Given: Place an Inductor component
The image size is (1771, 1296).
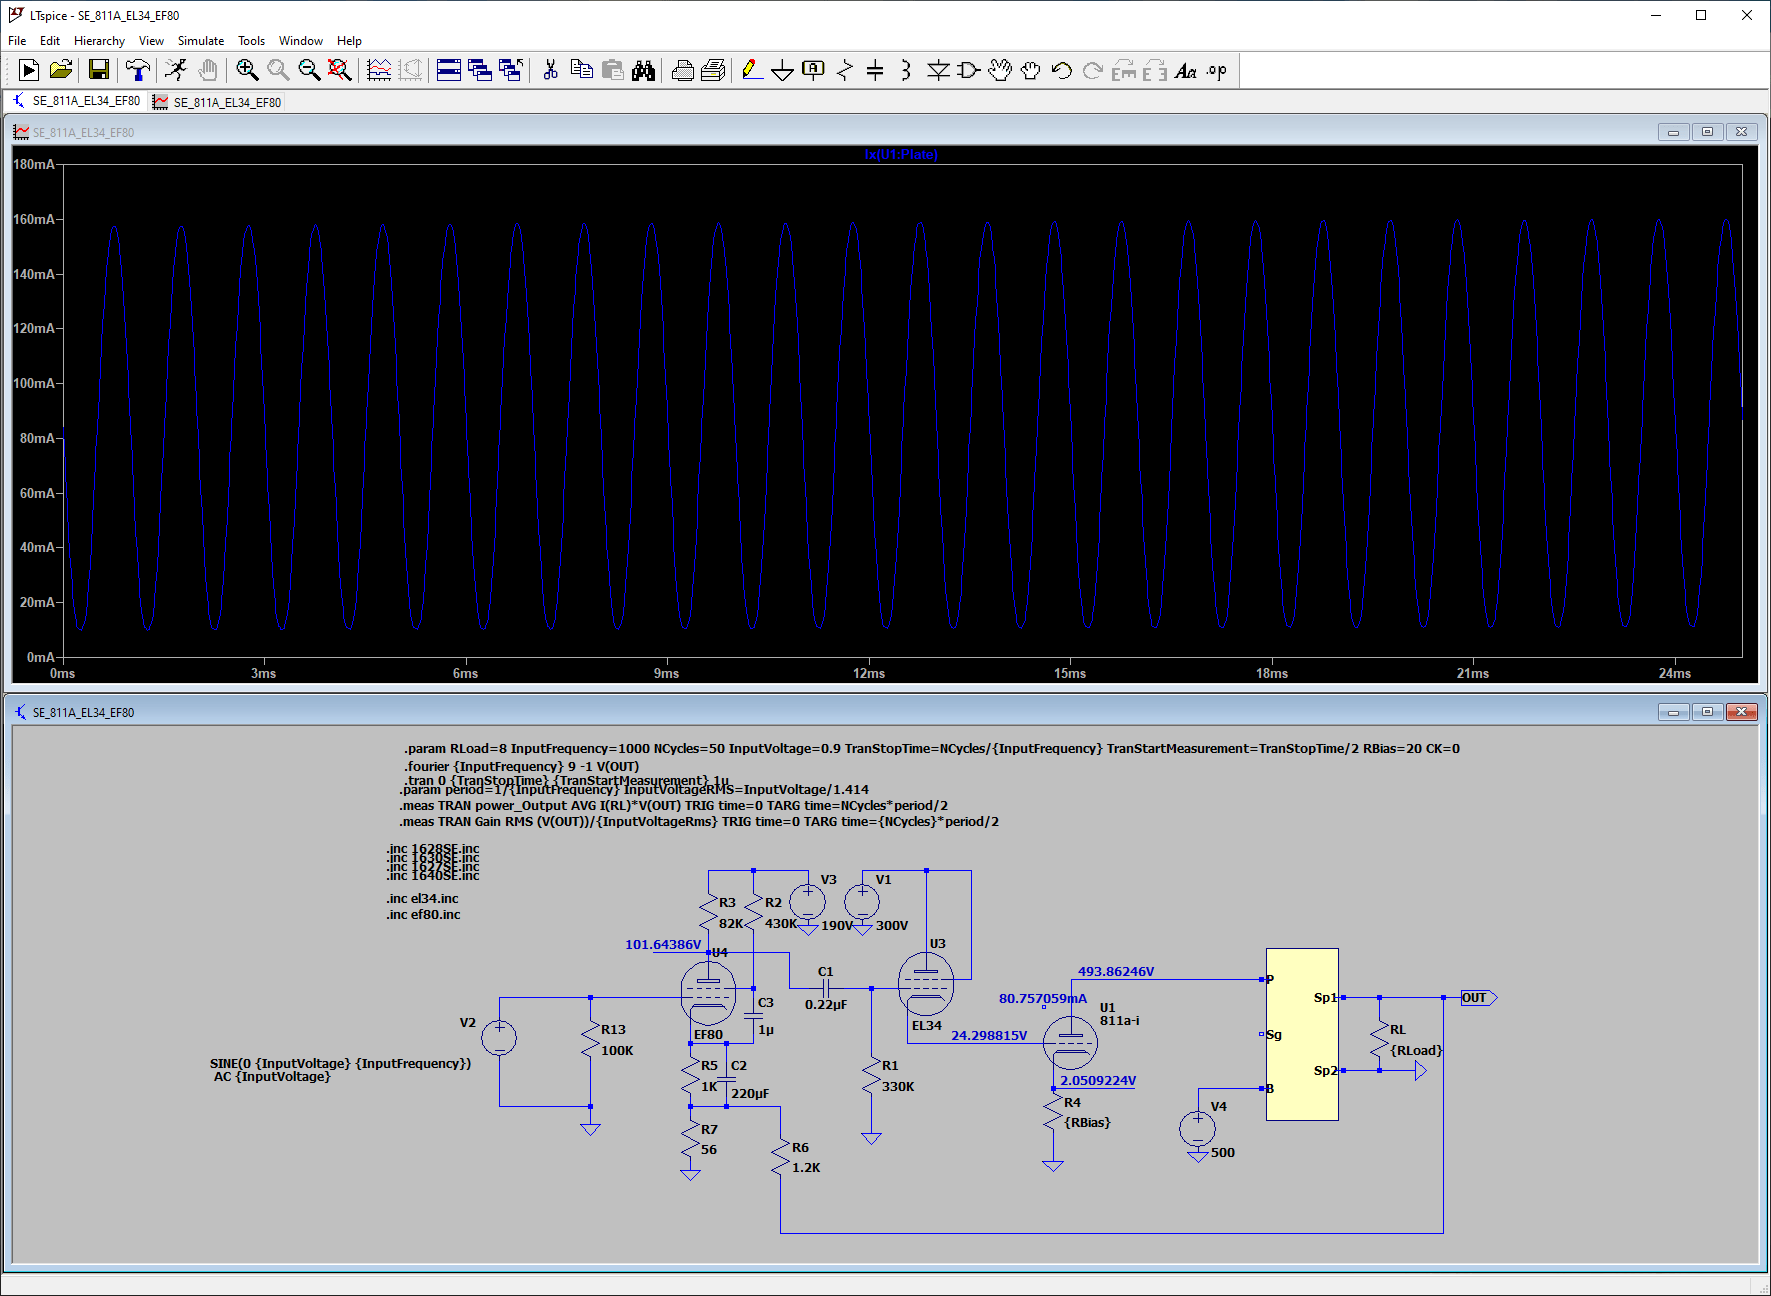Looking at the screenshot, I should pyautogui.click(x=906, y=70).
